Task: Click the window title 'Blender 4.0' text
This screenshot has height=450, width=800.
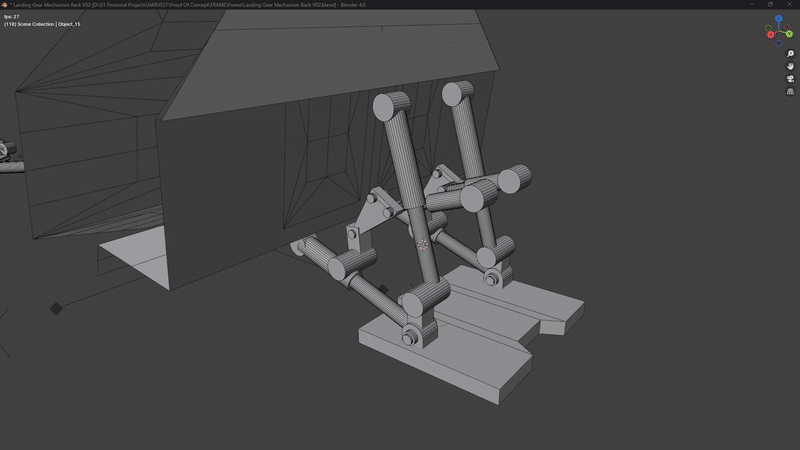Action: [x=353, y=5]
